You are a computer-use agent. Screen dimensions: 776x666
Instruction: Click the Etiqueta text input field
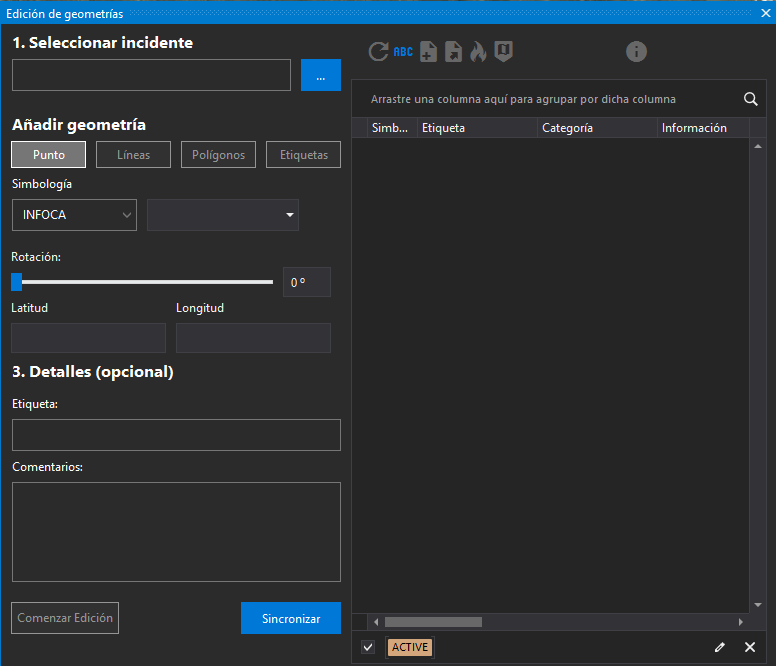(x=176, y=435)
